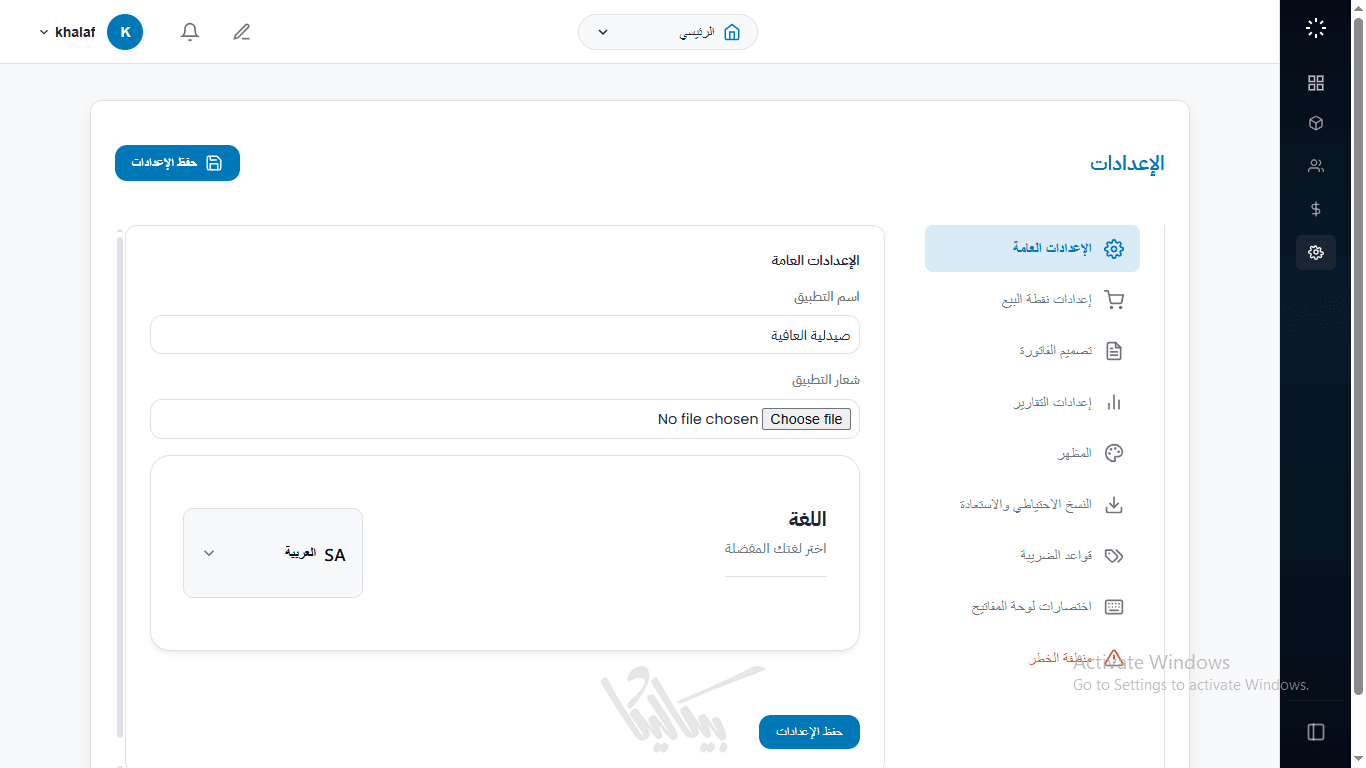The width and height of the screenshot is (1366, 768).
Task: Open the products box icon in sidebar
Action: 1315,124
